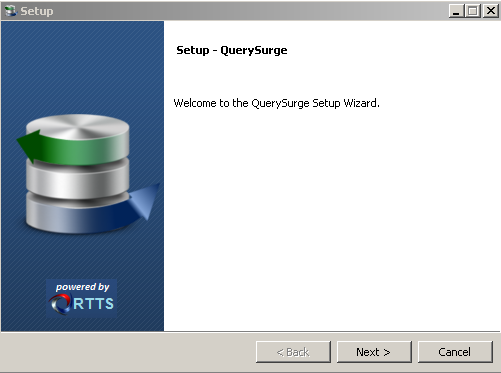Click the 'Setup' title bar text
The image size is (501, 373).
[37, 11]
